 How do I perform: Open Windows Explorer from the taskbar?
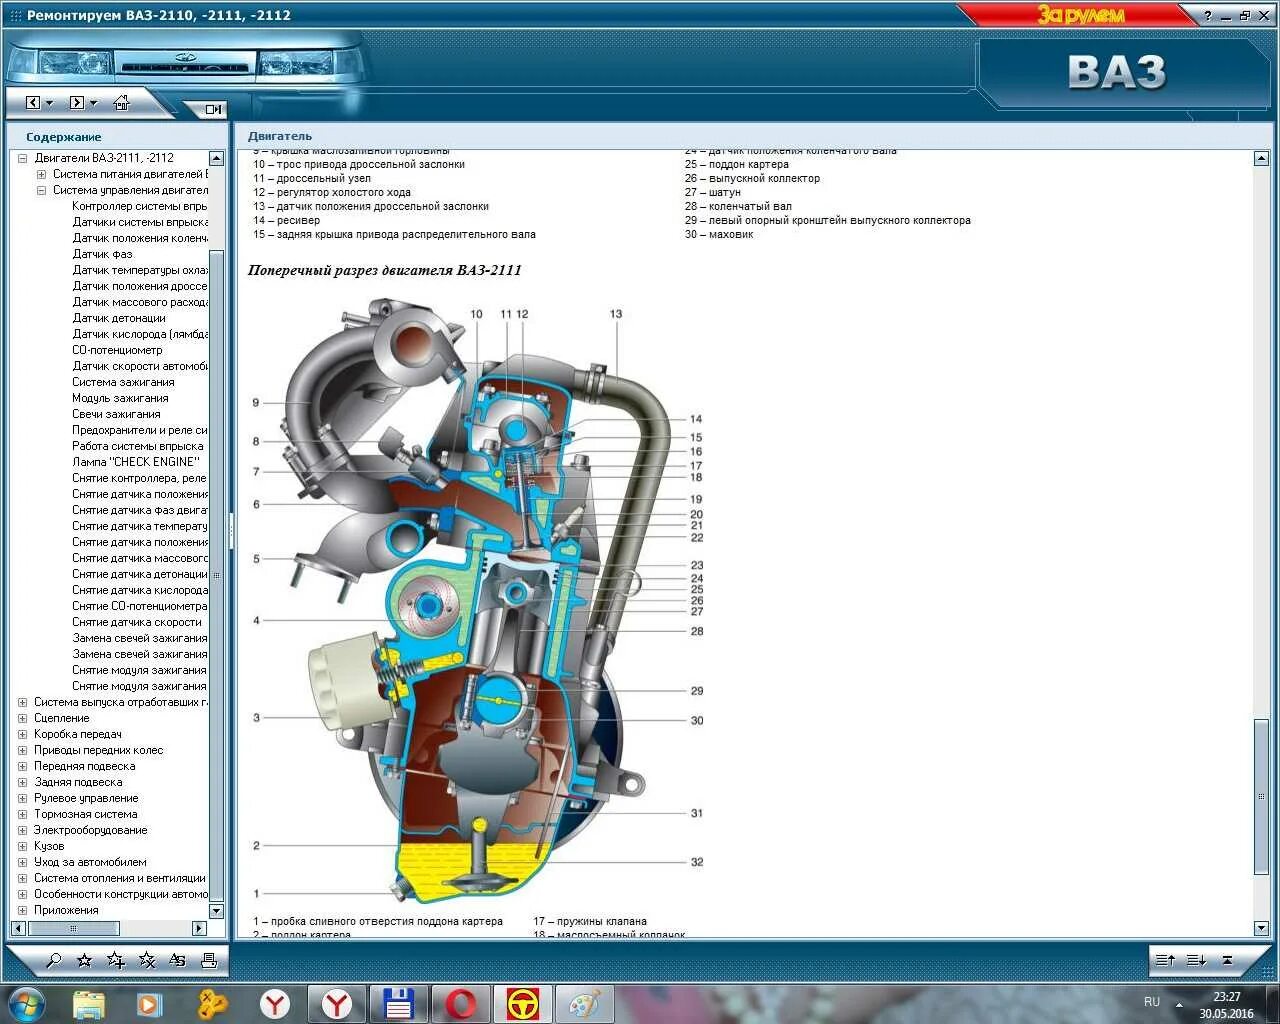click(x=89, y=1003)
